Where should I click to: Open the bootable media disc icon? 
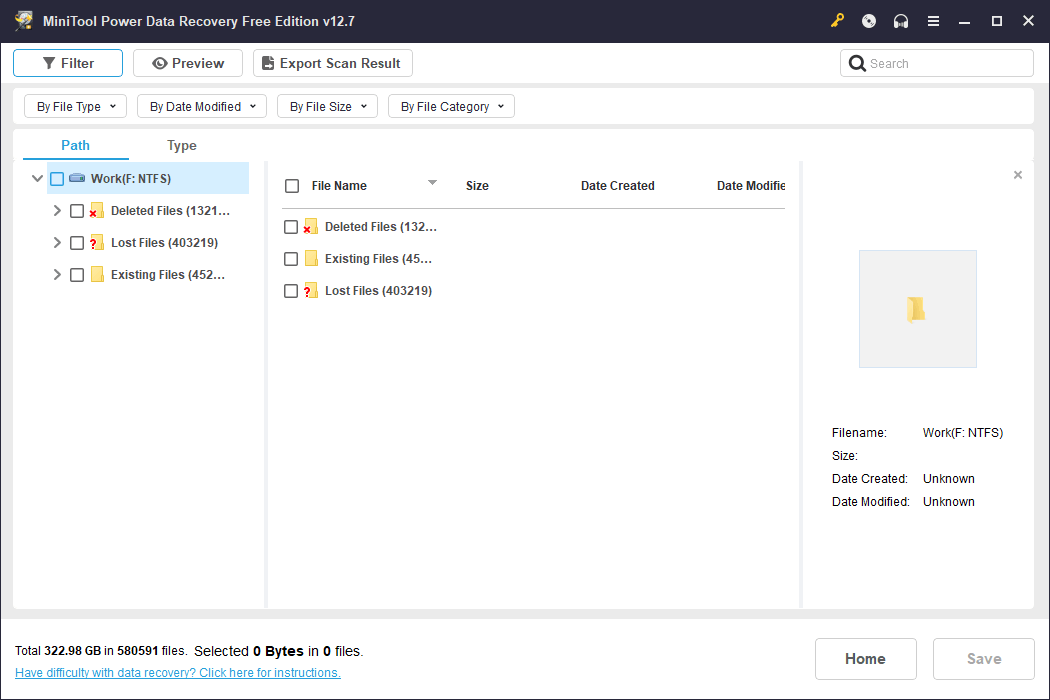(x=869, y=21)
